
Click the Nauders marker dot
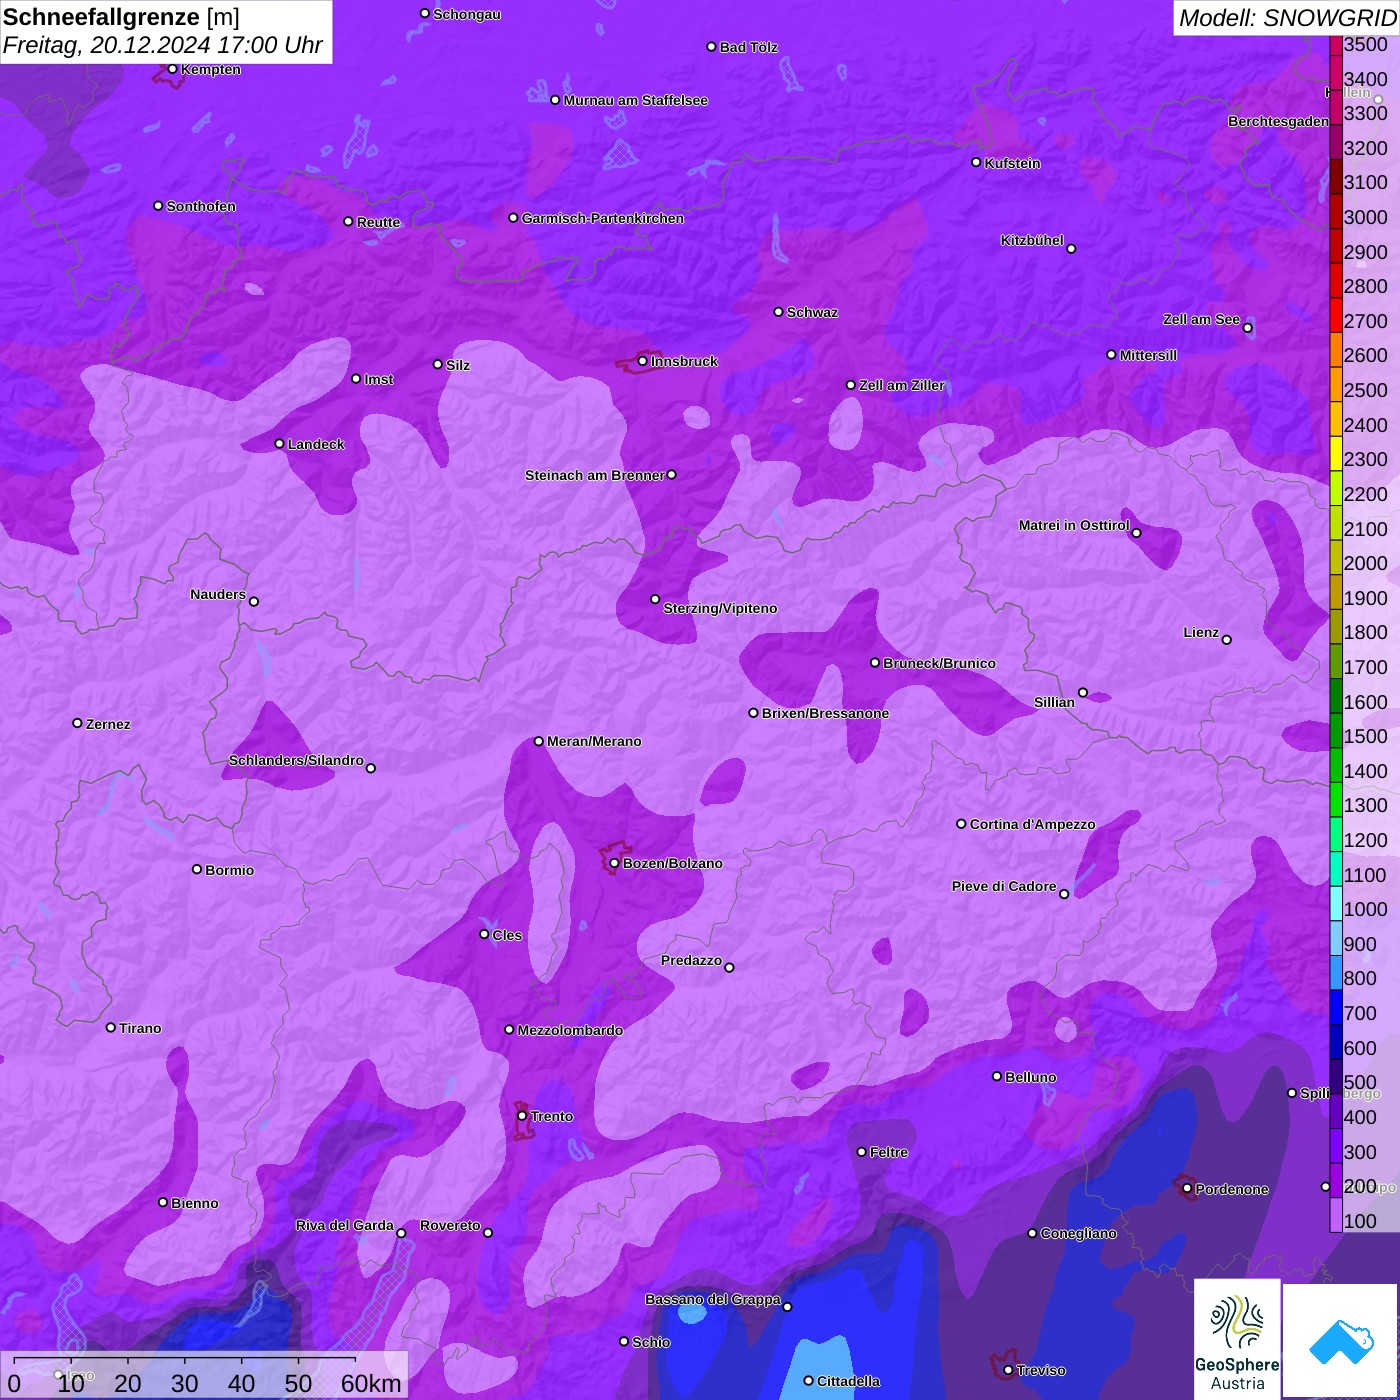point(254,602)
